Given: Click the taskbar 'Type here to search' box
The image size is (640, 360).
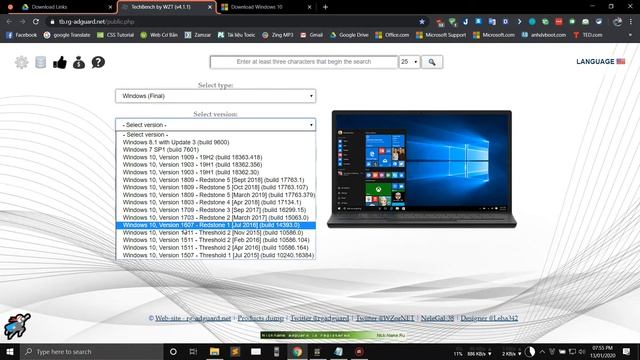Looking at the screenshot, I should click(91, 351).
